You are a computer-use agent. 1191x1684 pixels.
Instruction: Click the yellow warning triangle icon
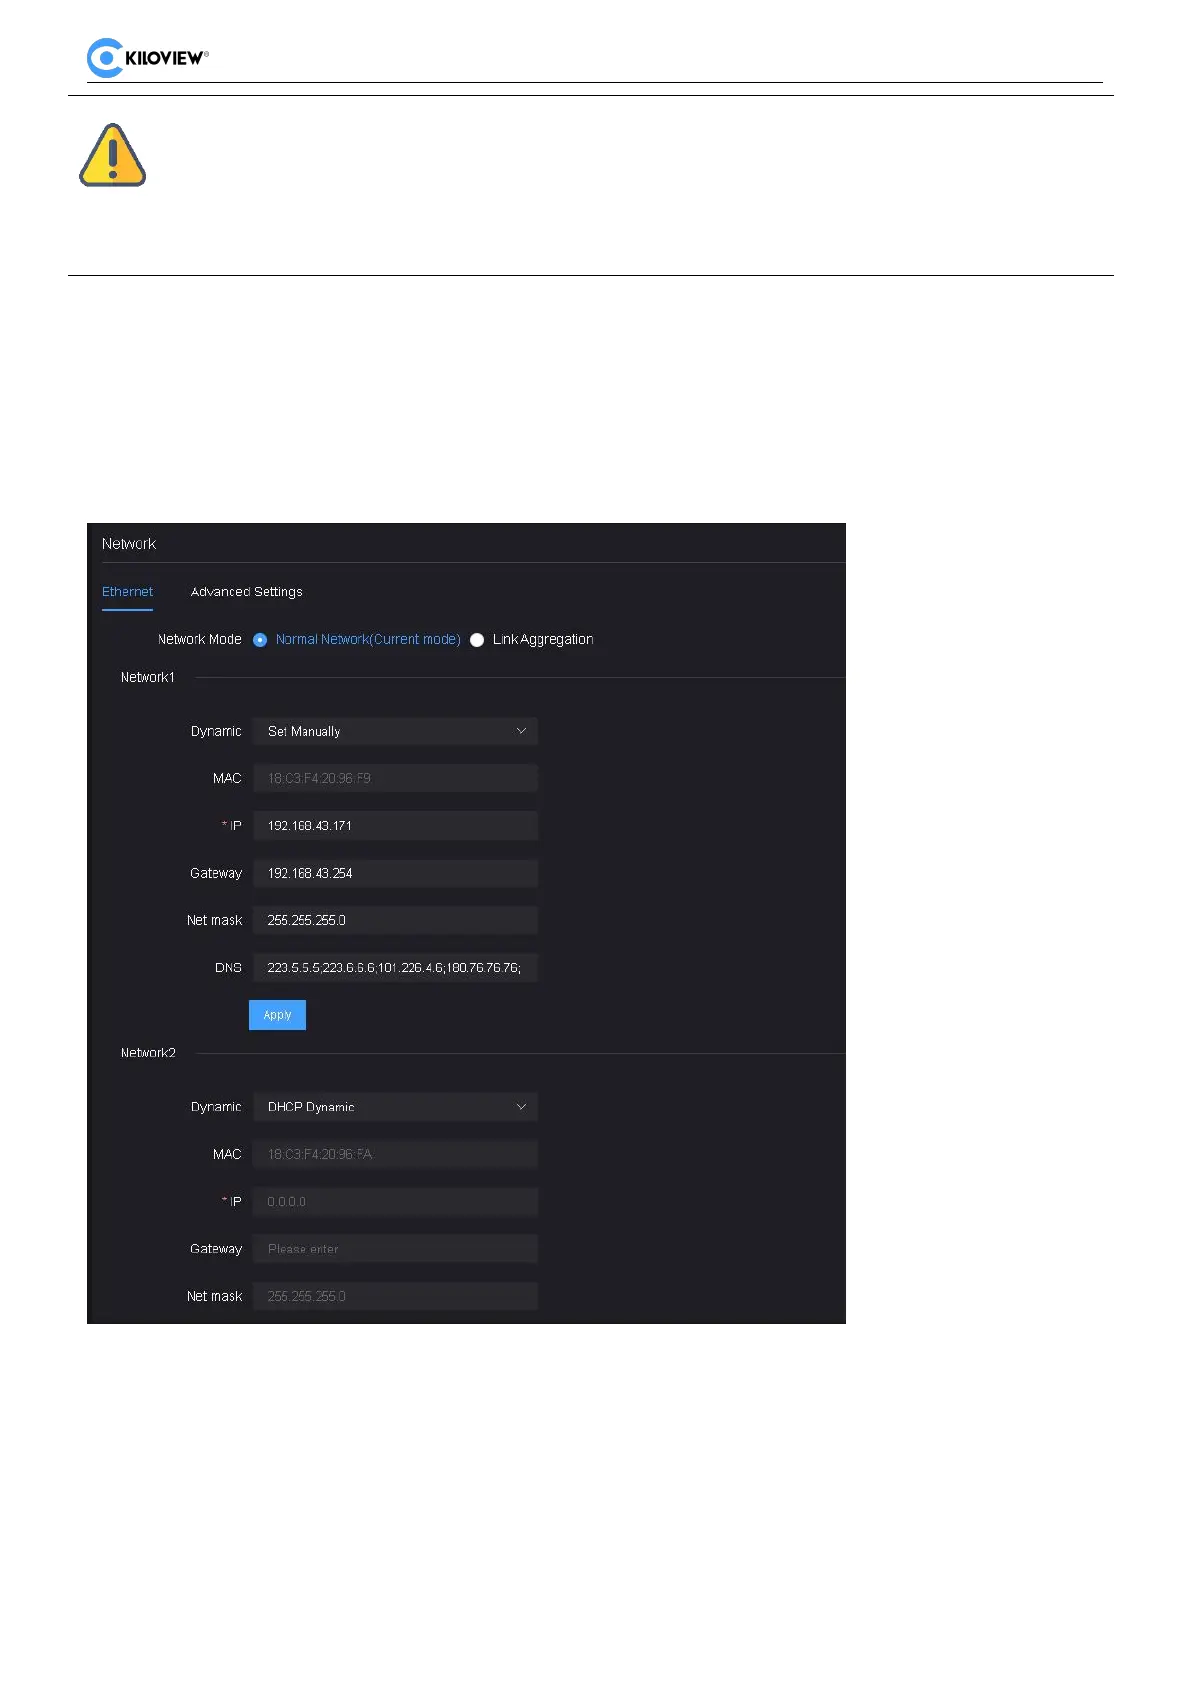point(113,156)
